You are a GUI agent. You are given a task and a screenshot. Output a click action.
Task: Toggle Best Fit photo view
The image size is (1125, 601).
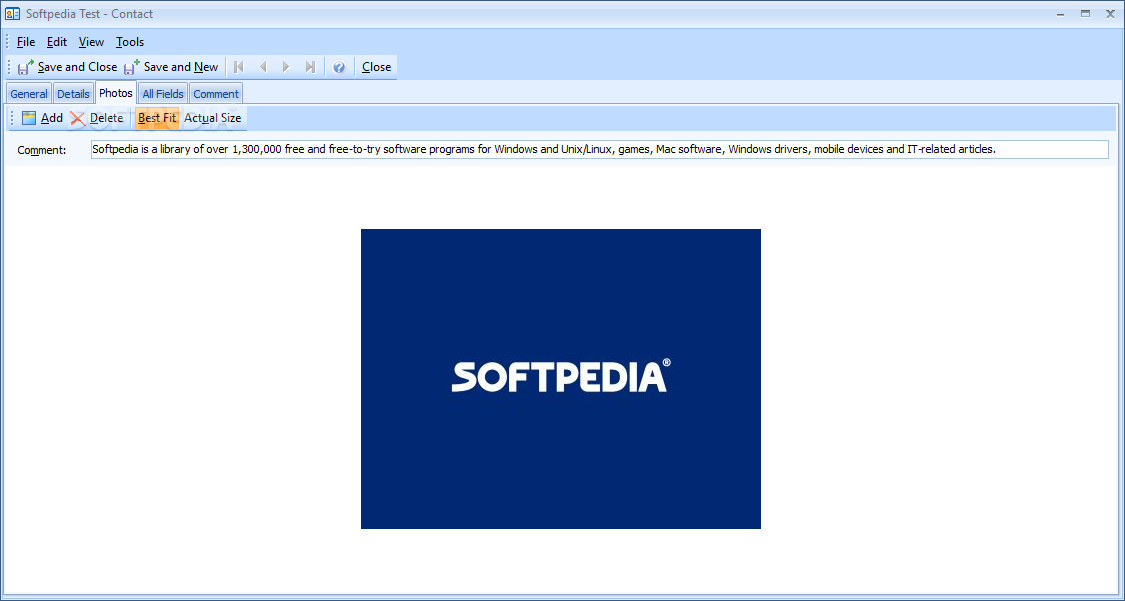(x=157, y=118)
